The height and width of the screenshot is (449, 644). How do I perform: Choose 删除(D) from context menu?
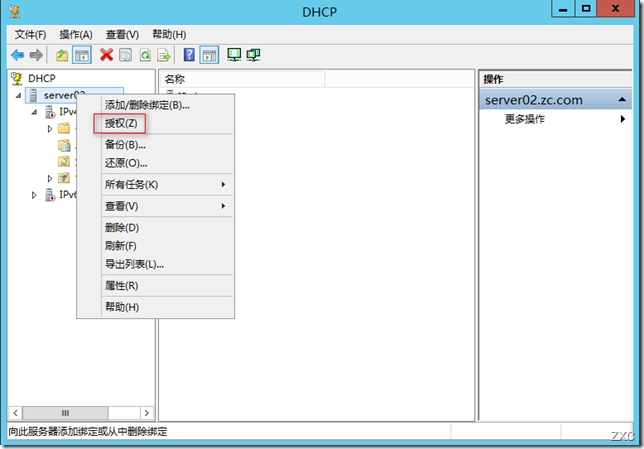(x=168, y=227)
